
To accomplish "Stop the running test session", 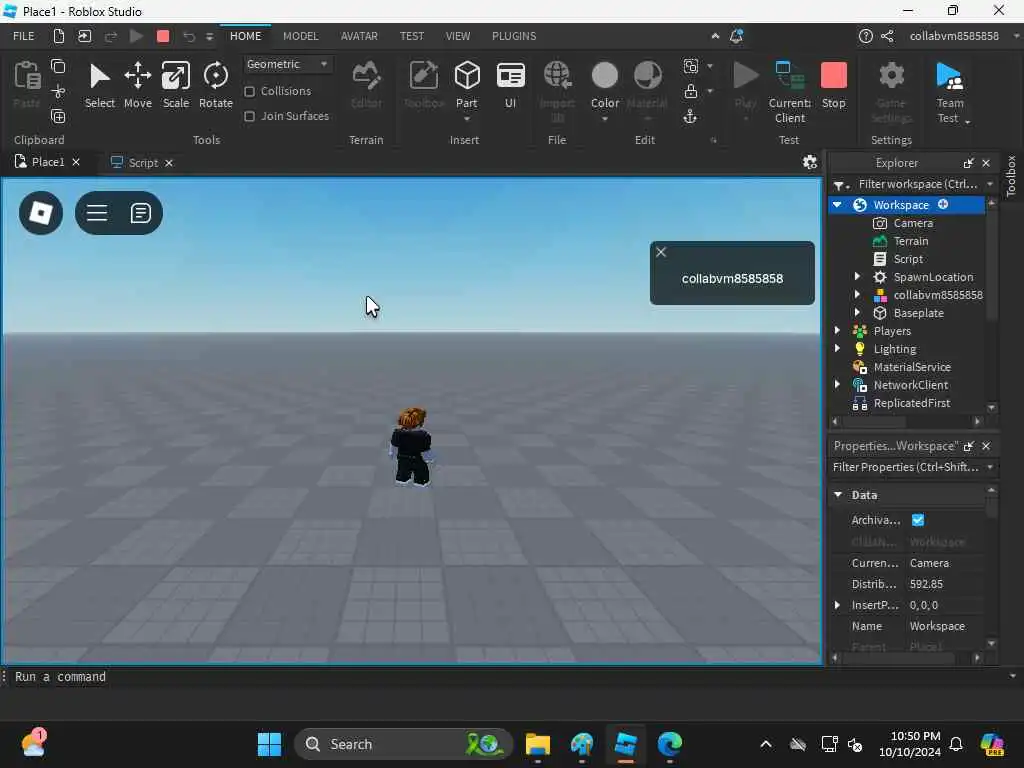I will 833,85.
